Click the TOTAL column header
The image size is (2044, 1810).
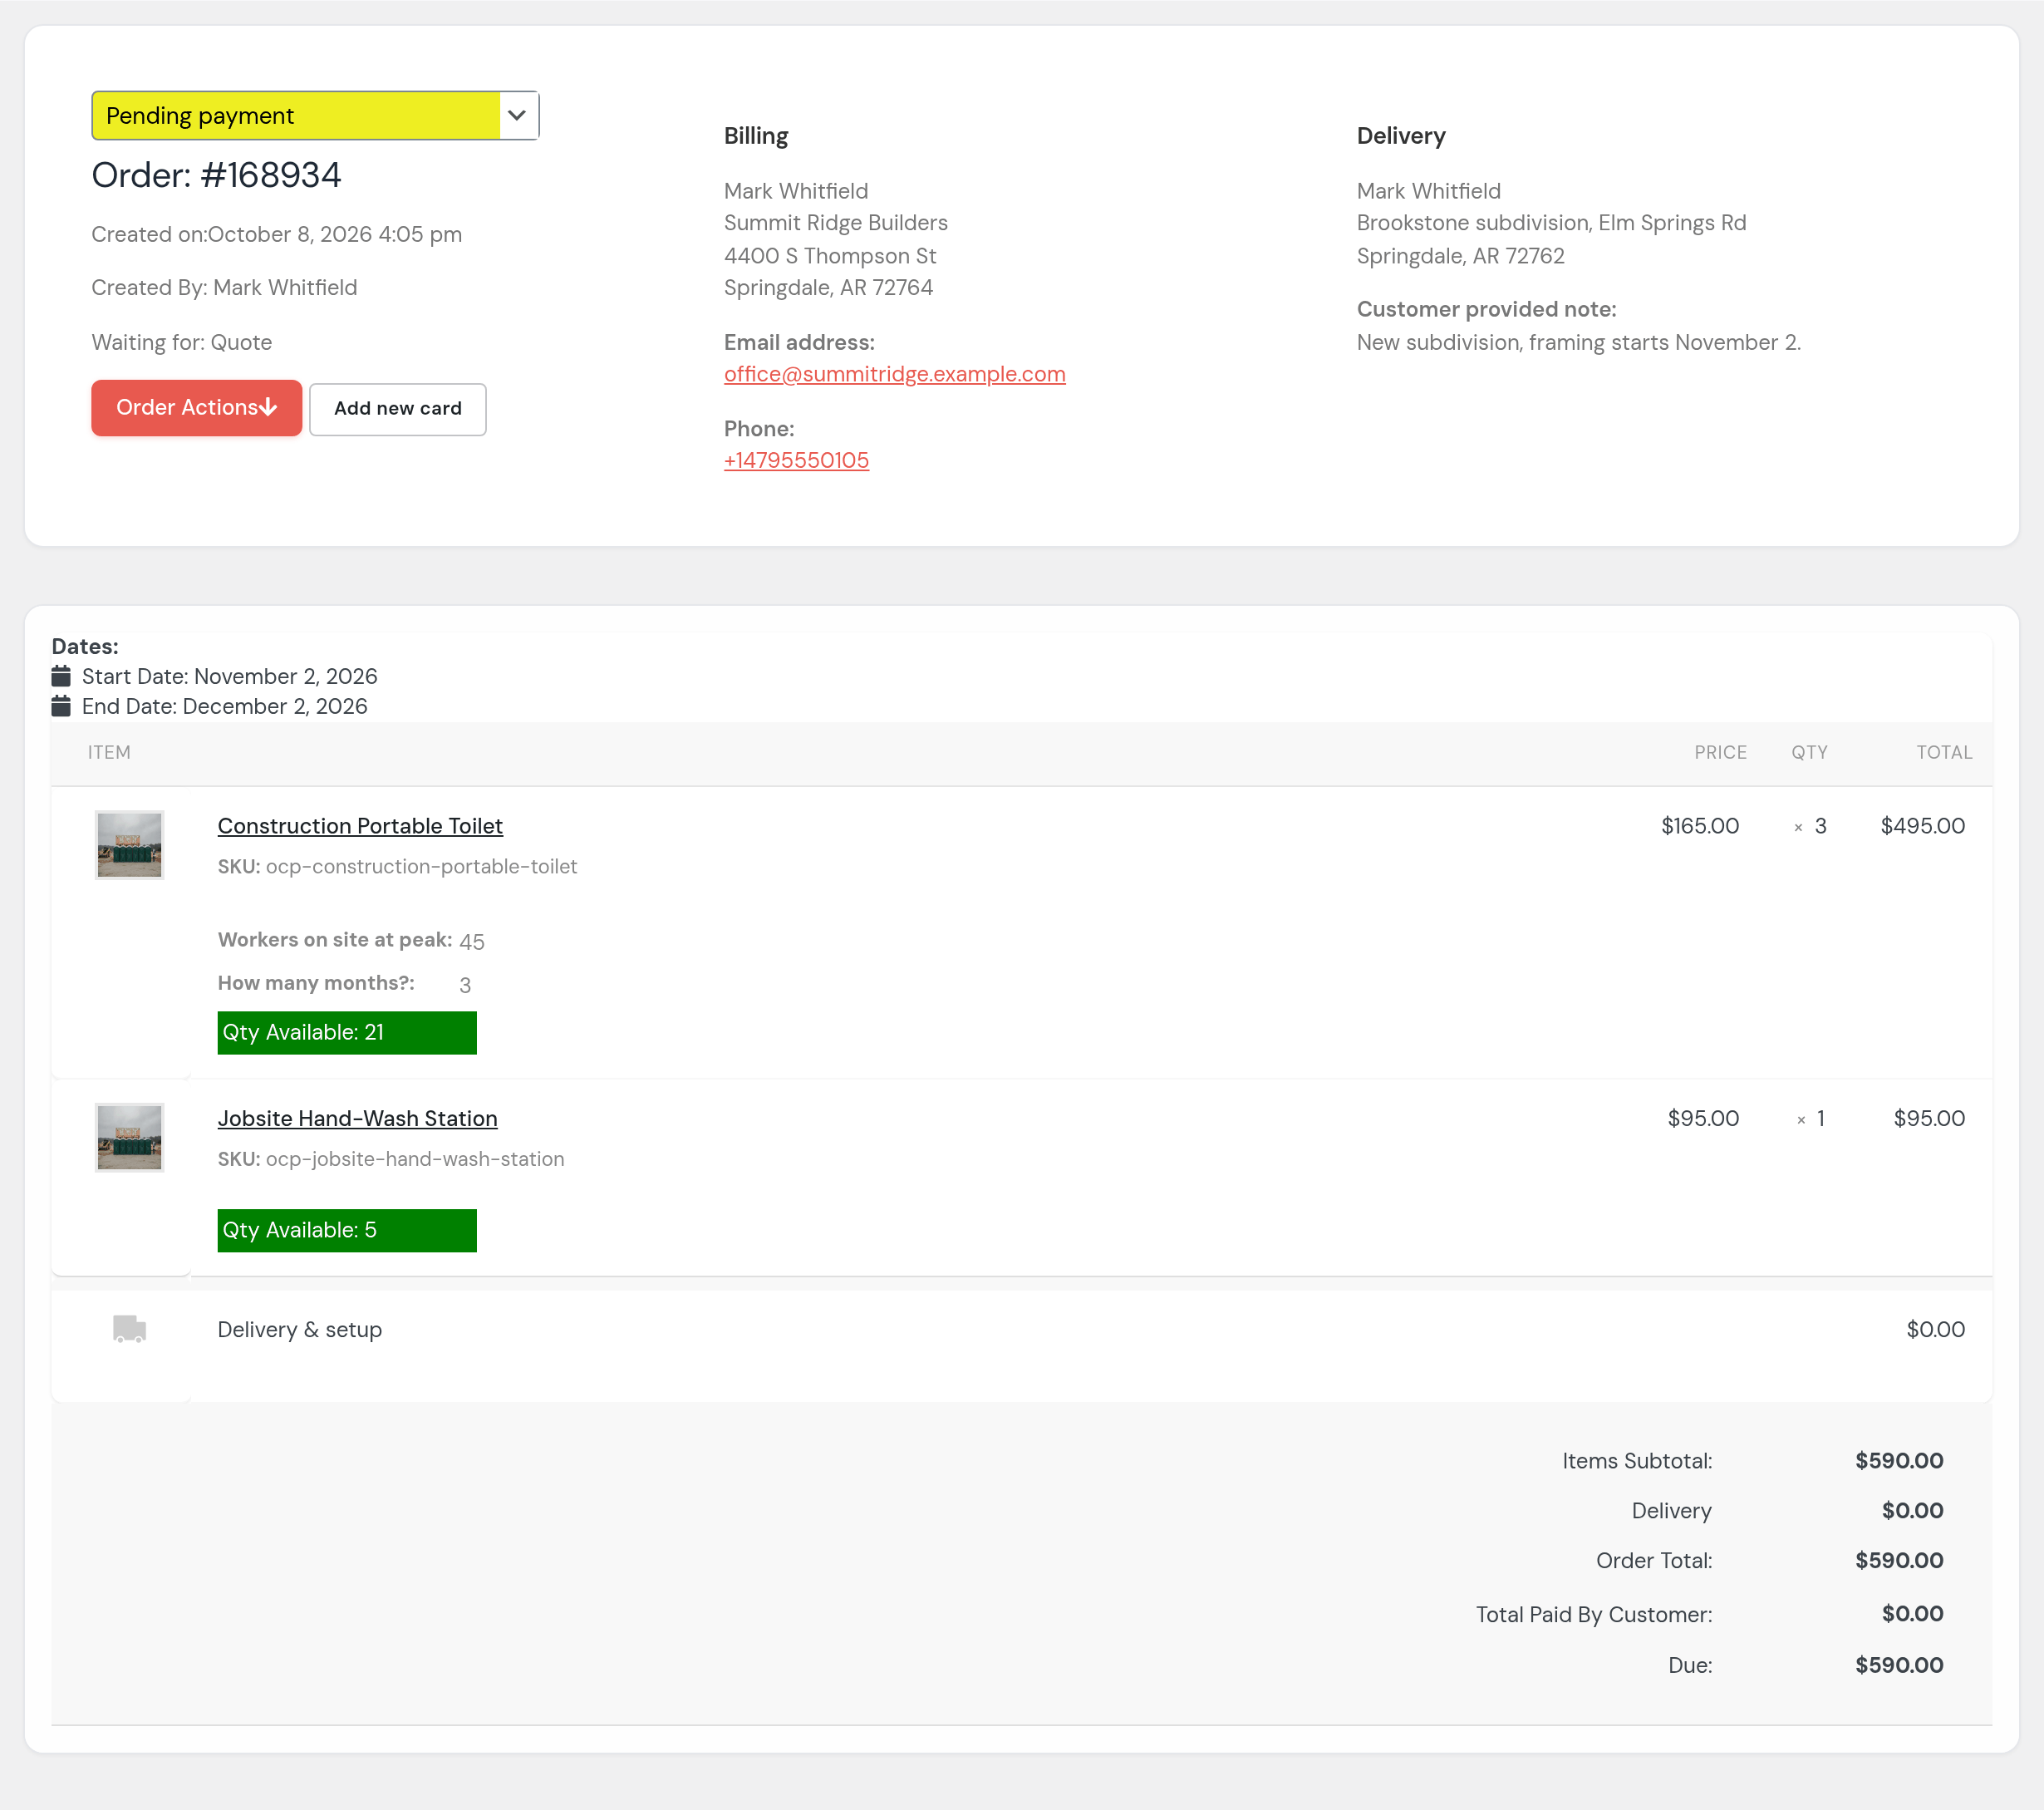pos(1944,752)
